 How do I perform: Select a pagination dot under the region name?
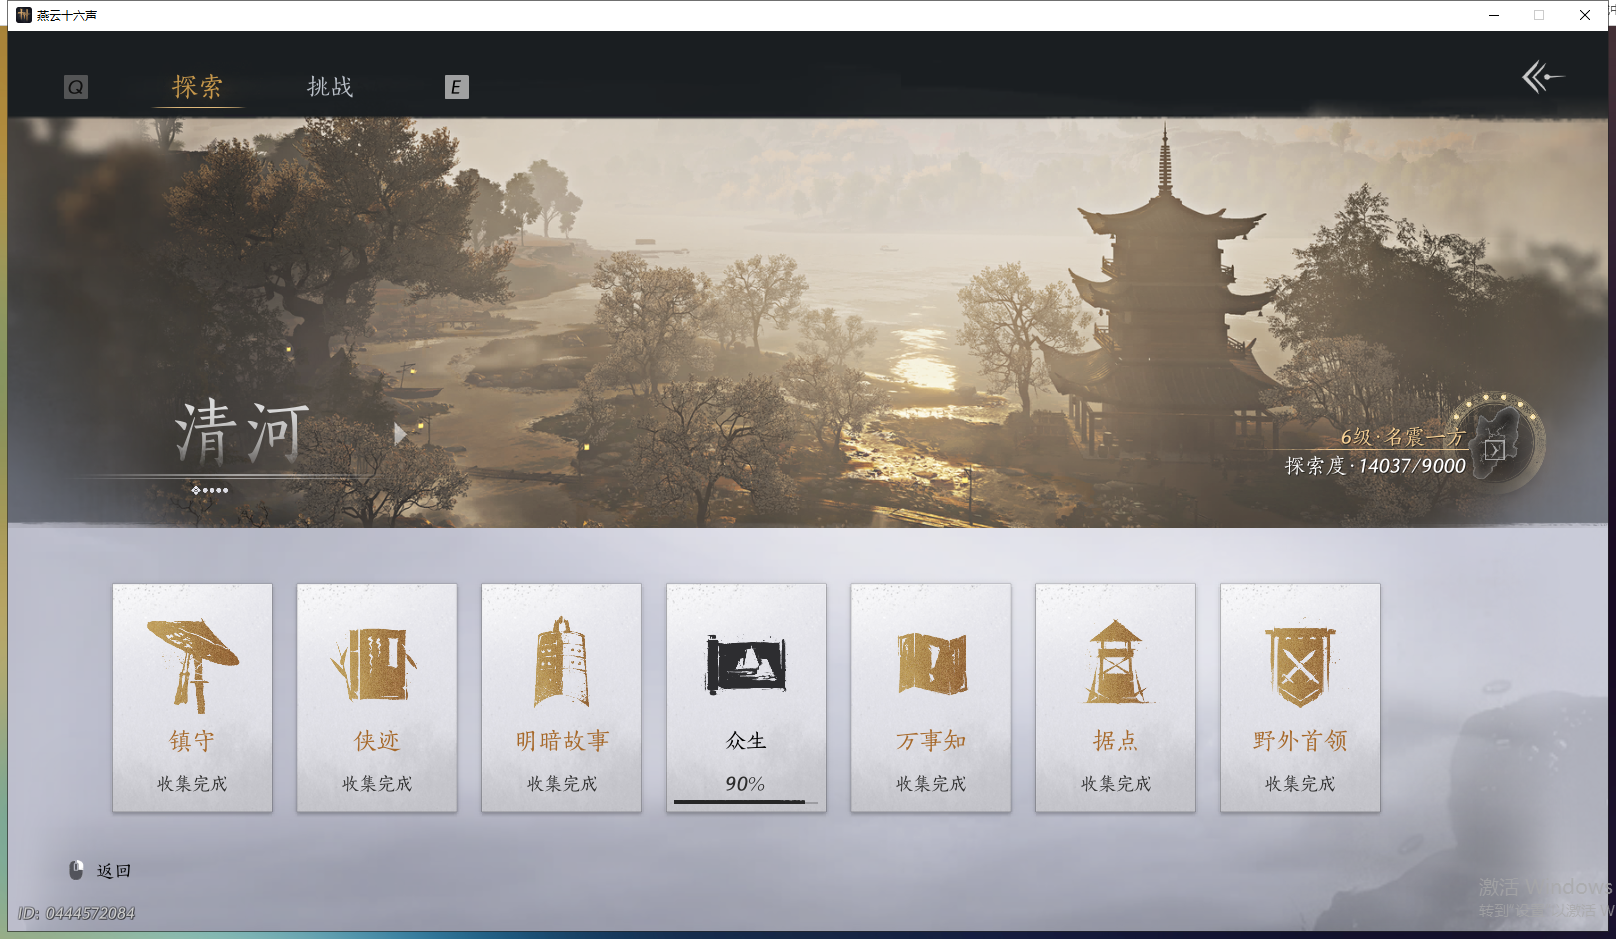[212, 490]
